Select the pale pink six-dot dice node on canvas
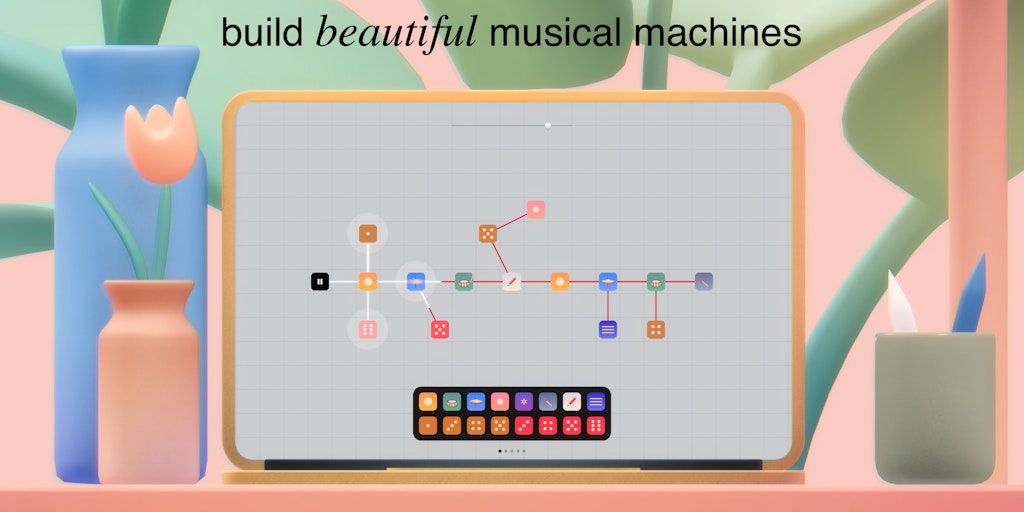This screenshot has height=512, width=1024. pos(368,329)
